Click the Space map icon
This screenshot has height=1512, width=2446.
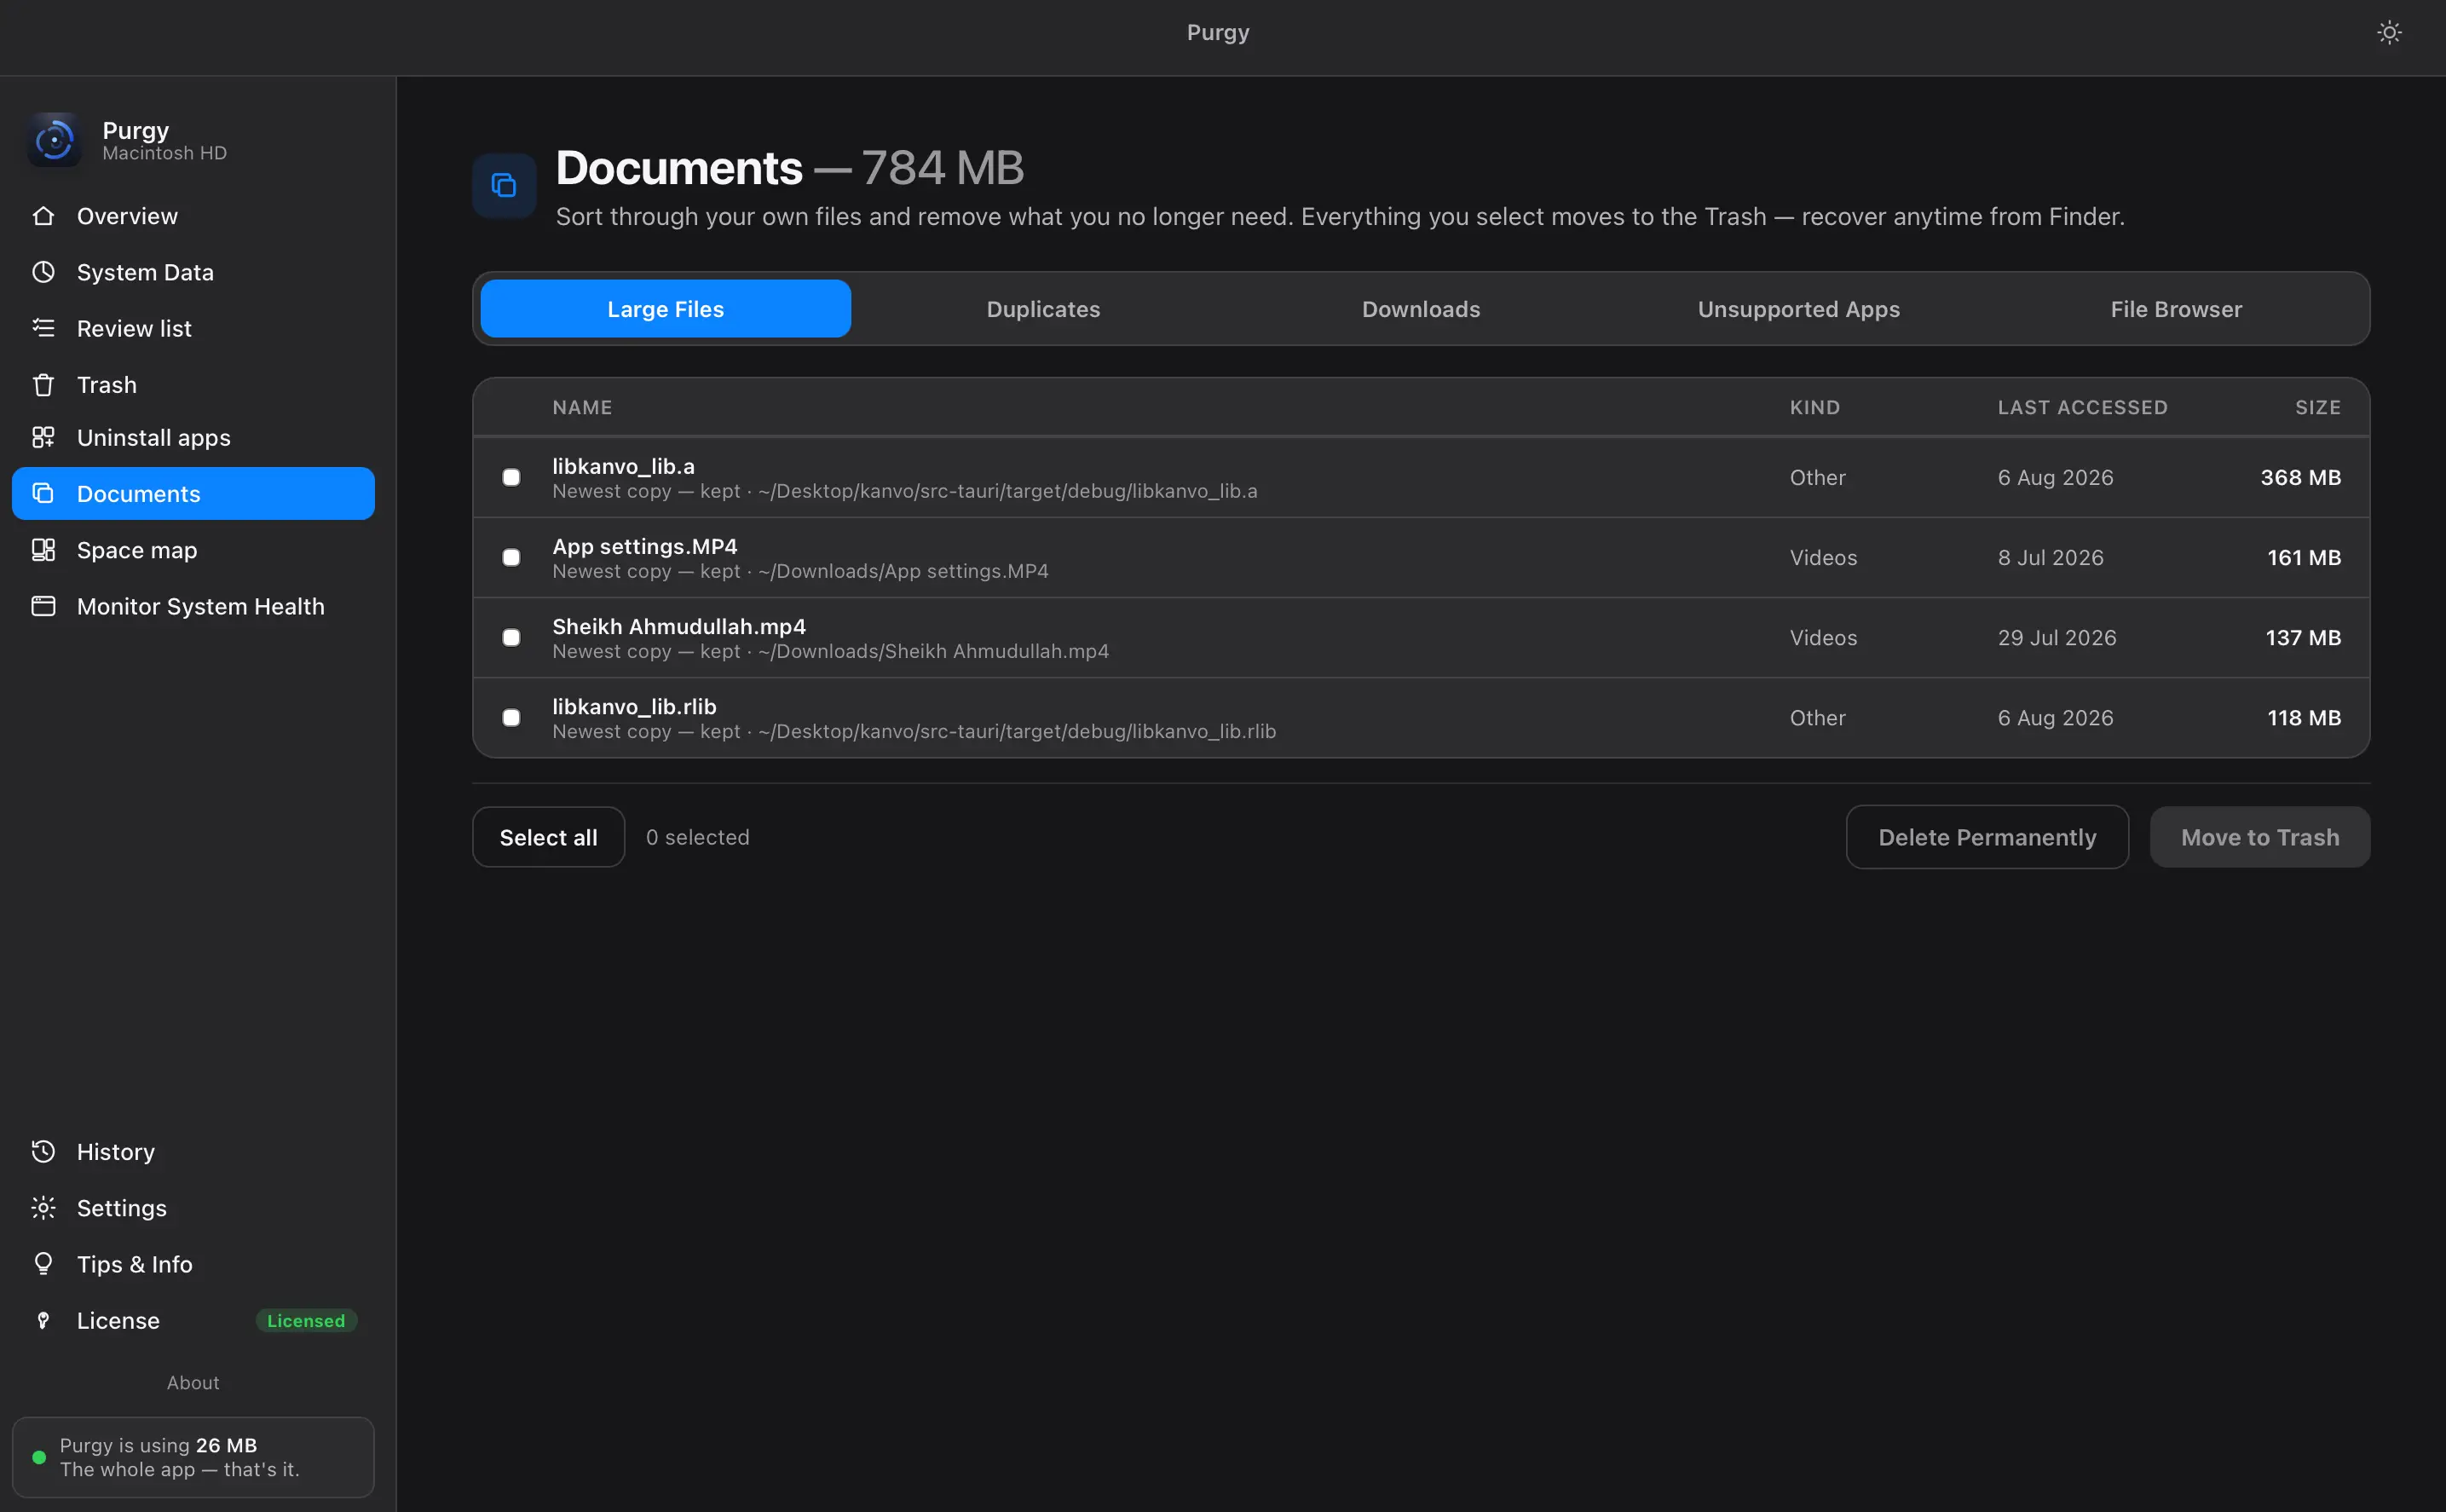(43, 550)
